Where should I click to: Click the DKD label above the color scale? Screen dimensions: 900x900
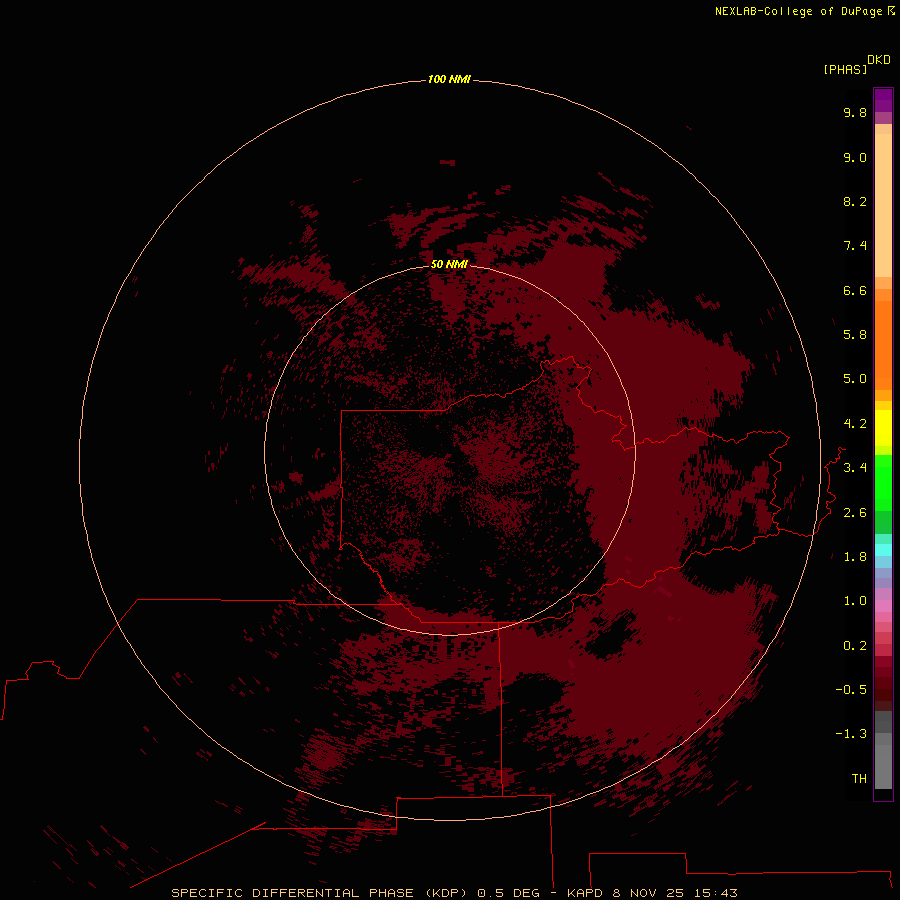click(x=879, y=60)
